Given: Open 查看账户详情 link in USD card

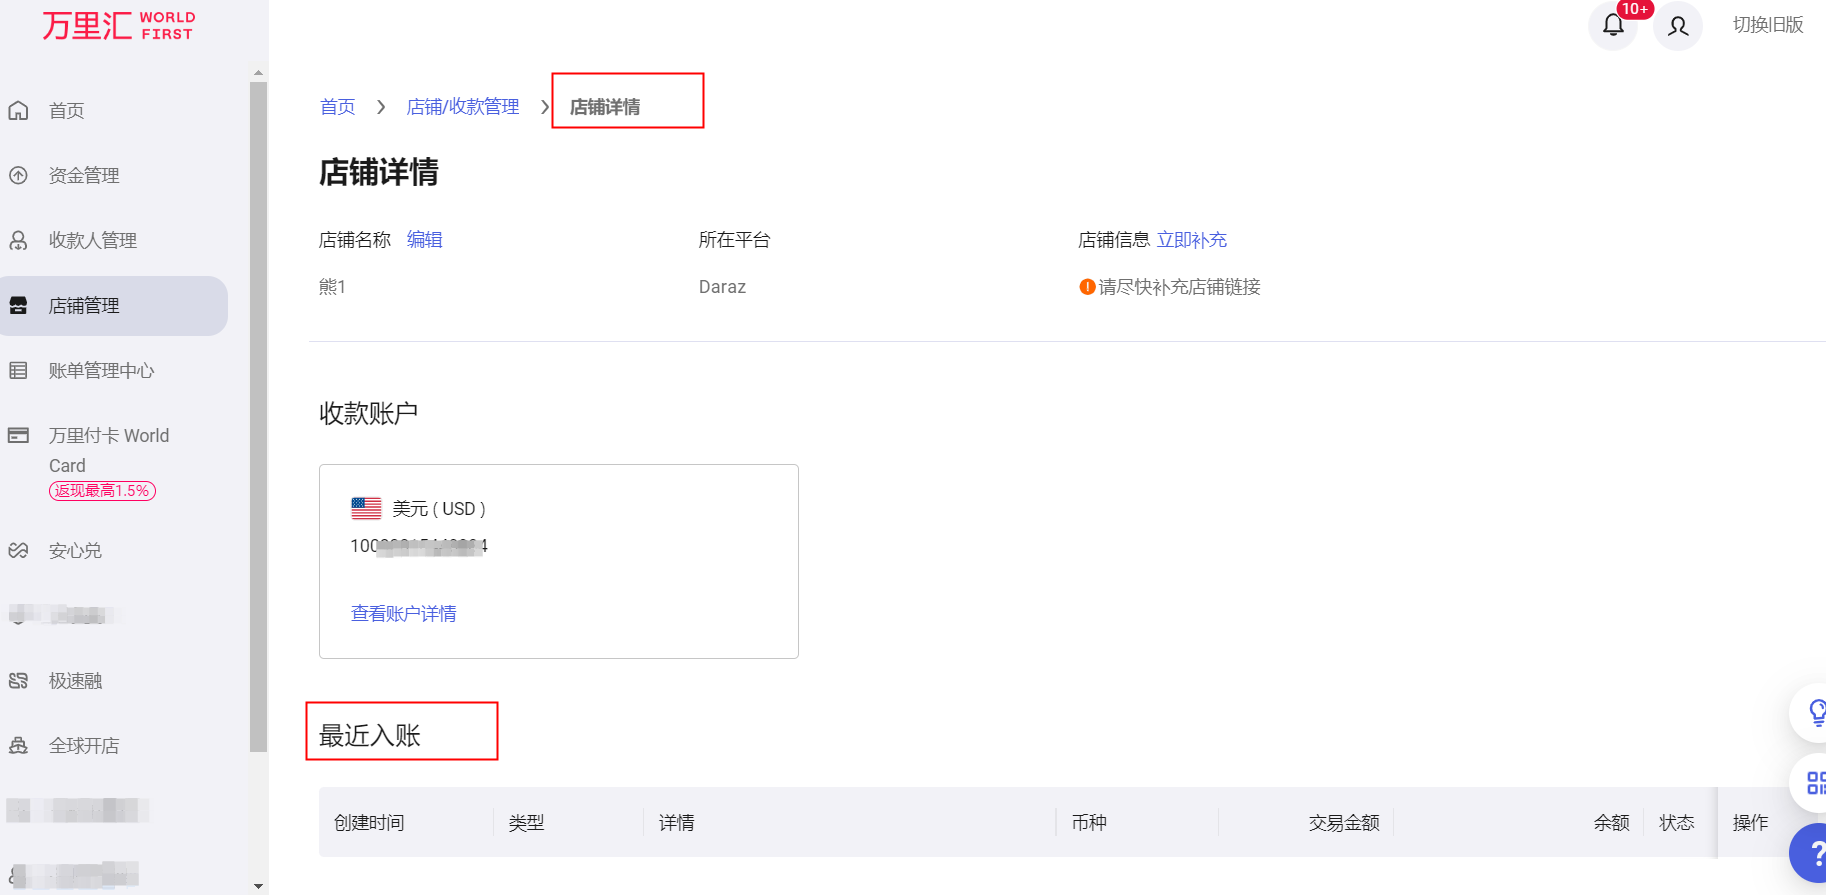Looking at the screenshot, I should 403,614.
